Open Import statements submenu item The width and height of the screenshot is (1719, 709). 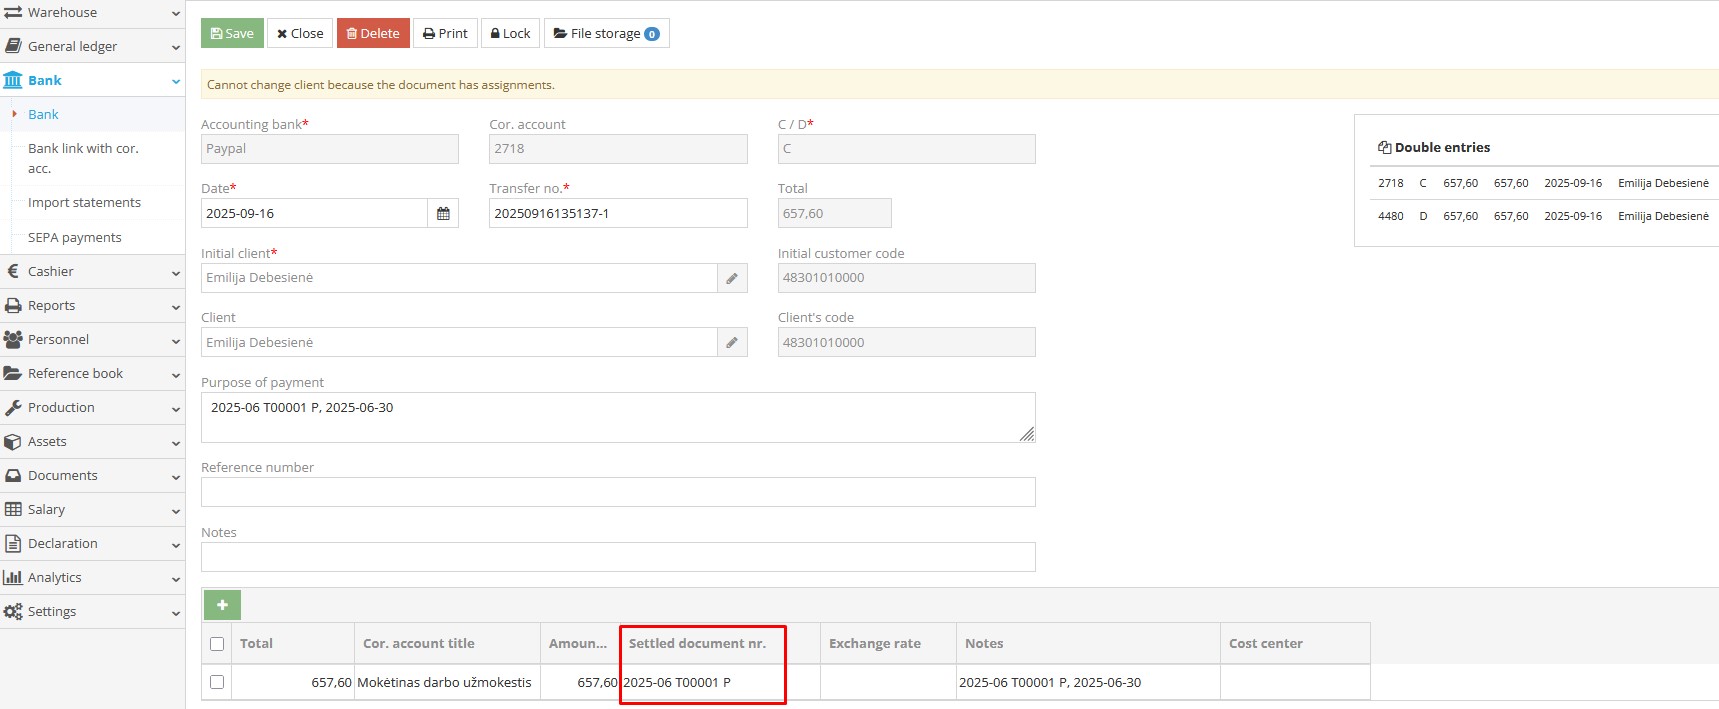84,202
